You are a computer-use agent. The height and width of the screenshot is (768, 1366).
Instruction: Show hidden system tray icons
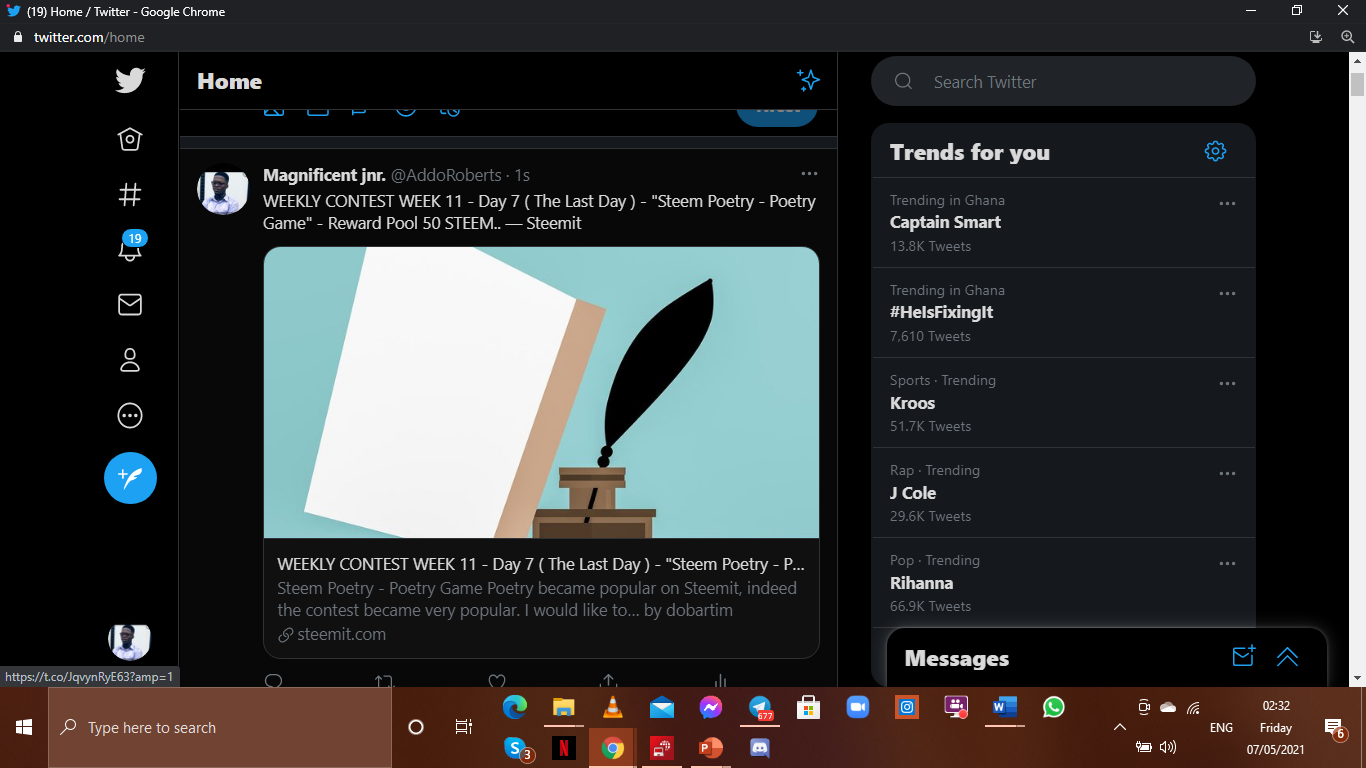[1119, 728]
